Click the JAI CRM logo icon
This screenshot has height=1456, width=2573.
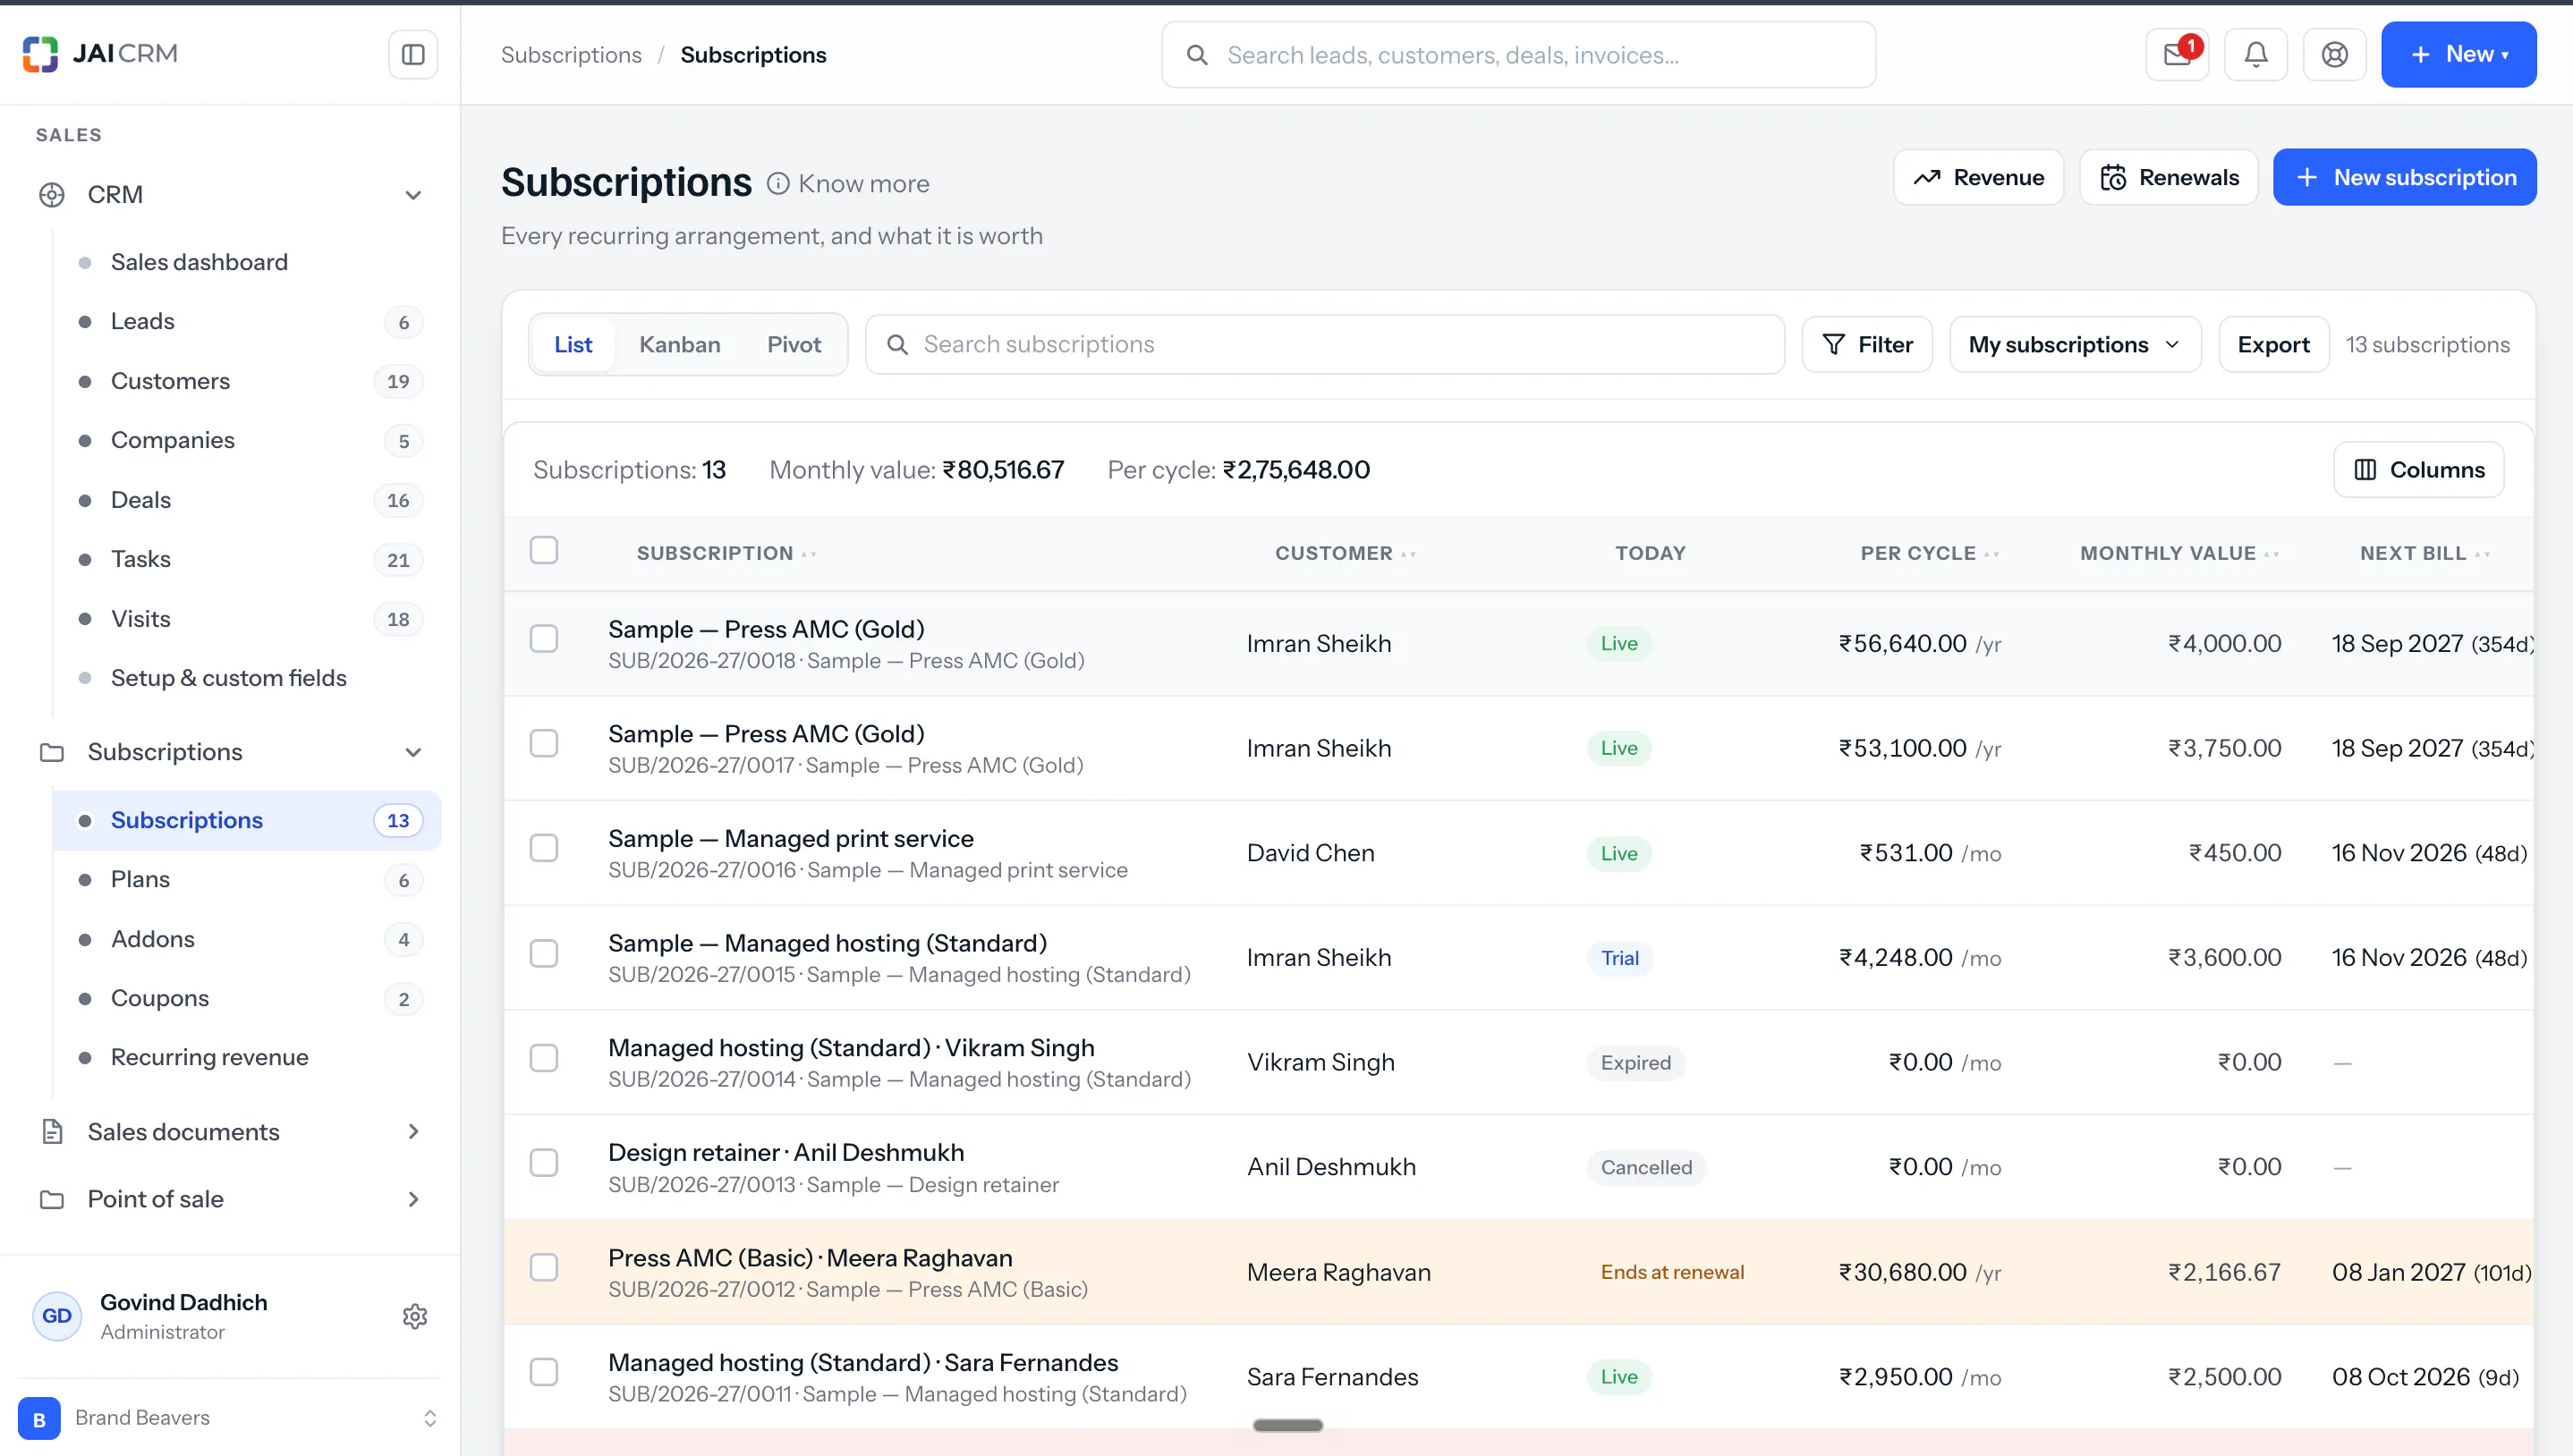click(40, 54)
